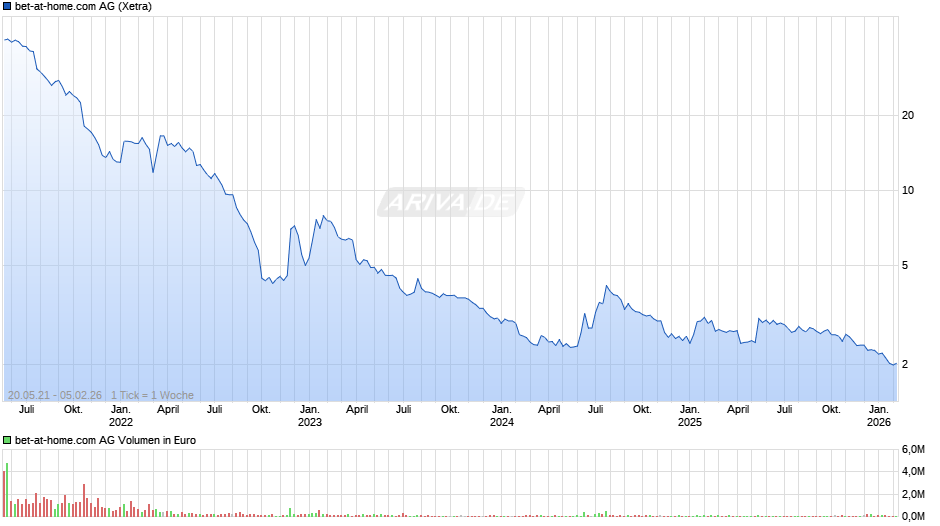Click the date range text '20.05.21 - 05.02.26'
Screen dimensions: 940x526
click(55, 395)
